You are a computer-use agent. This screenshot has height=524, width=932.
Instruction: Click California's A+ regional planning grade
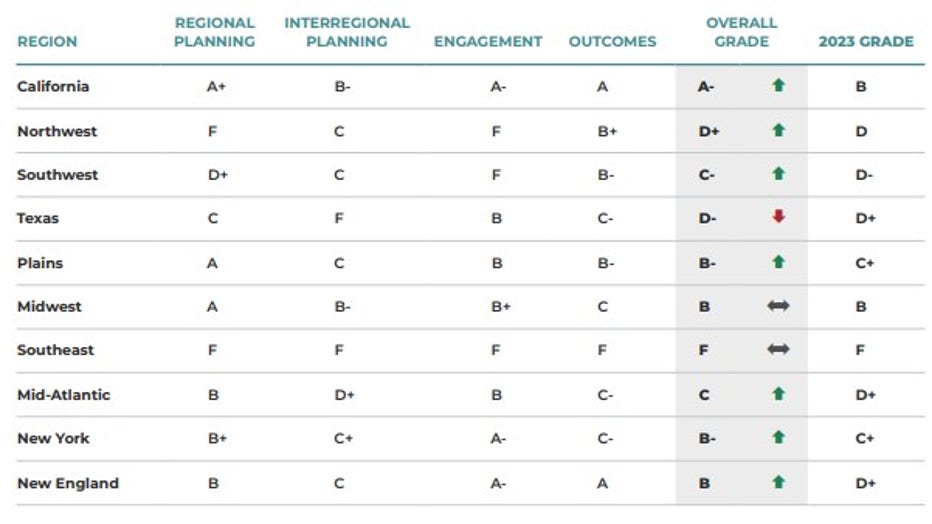216,87
